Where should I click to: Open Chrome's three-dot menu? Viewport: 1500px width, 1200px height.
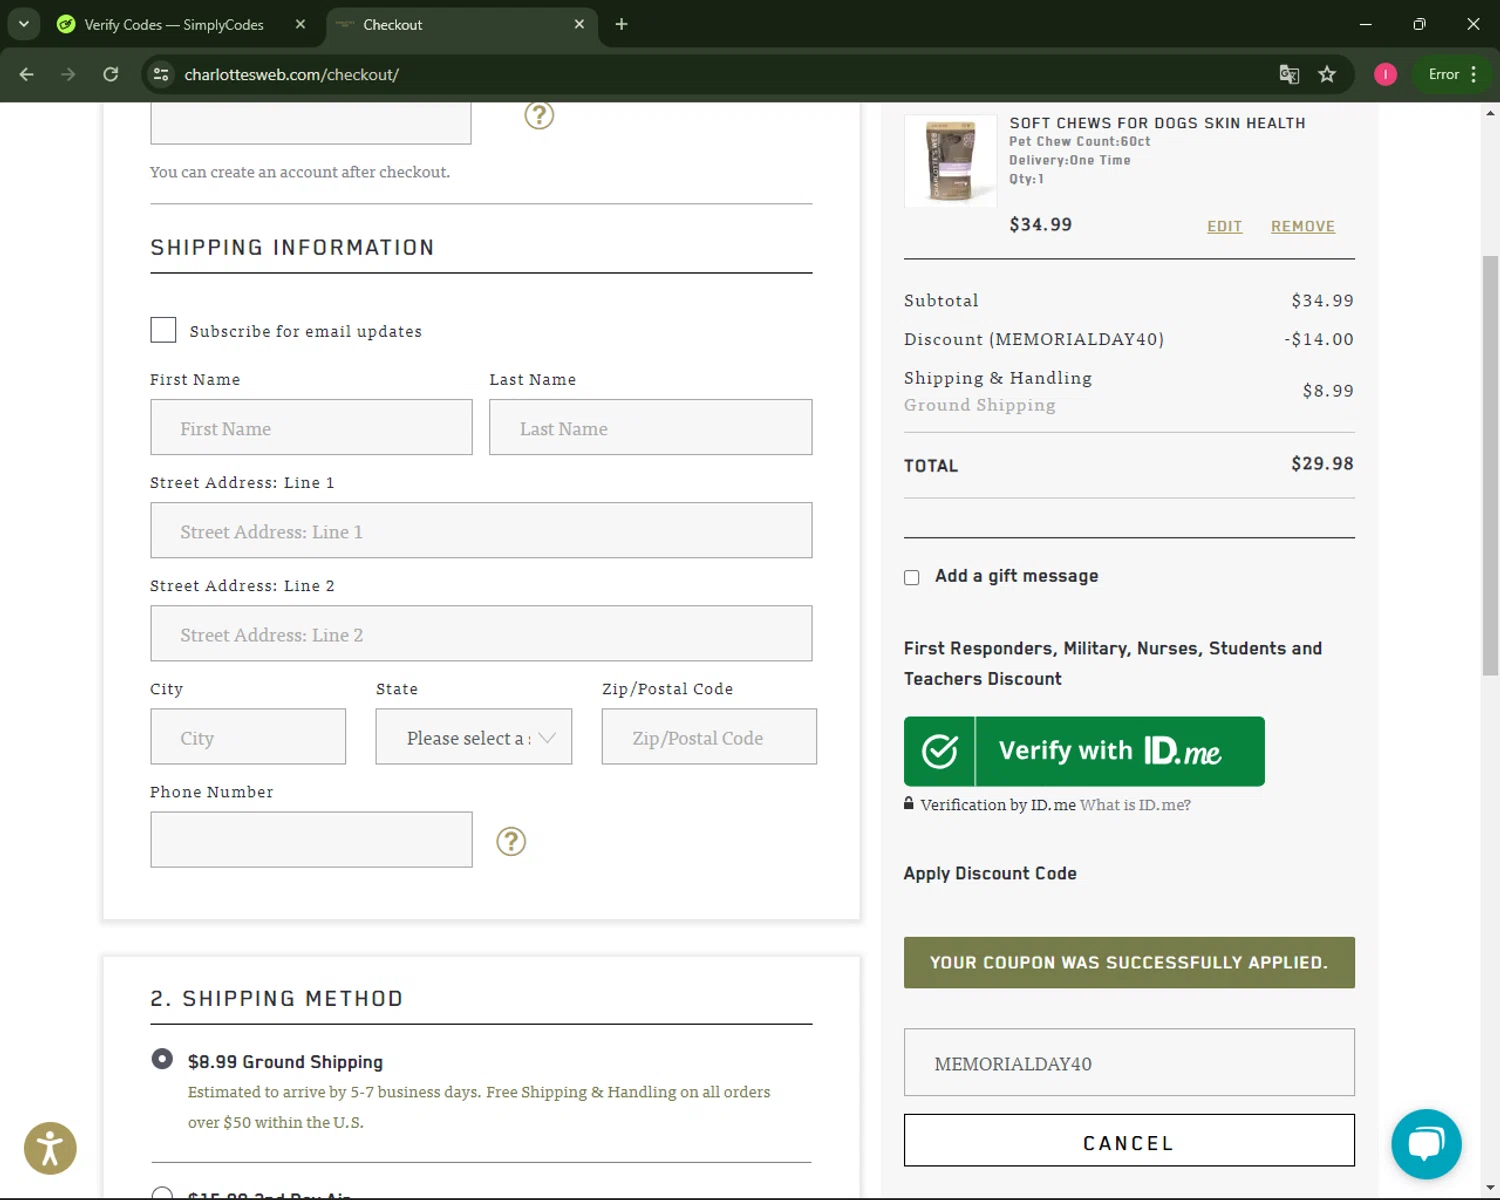click(x=1474, y=74)
